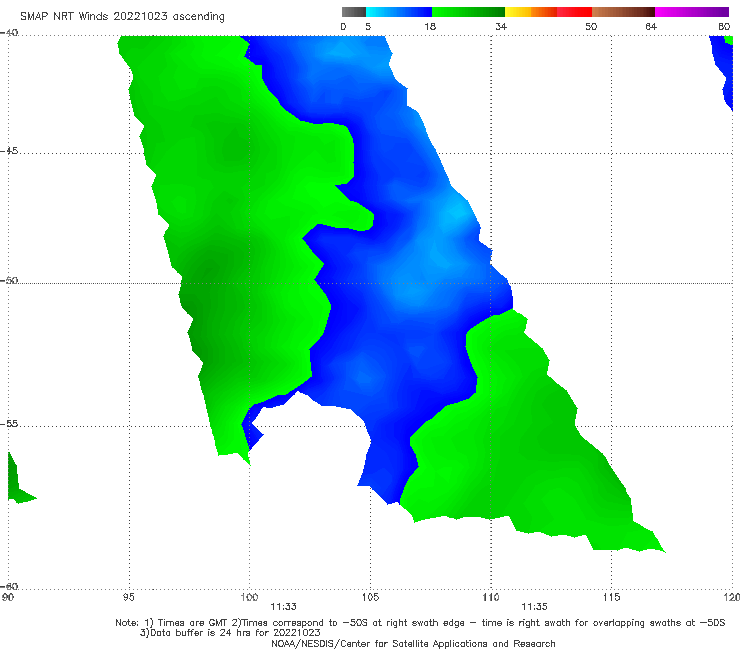Click the longitude label '105'
The height and width of the screenshot is (650, 740).
point(370,598)
